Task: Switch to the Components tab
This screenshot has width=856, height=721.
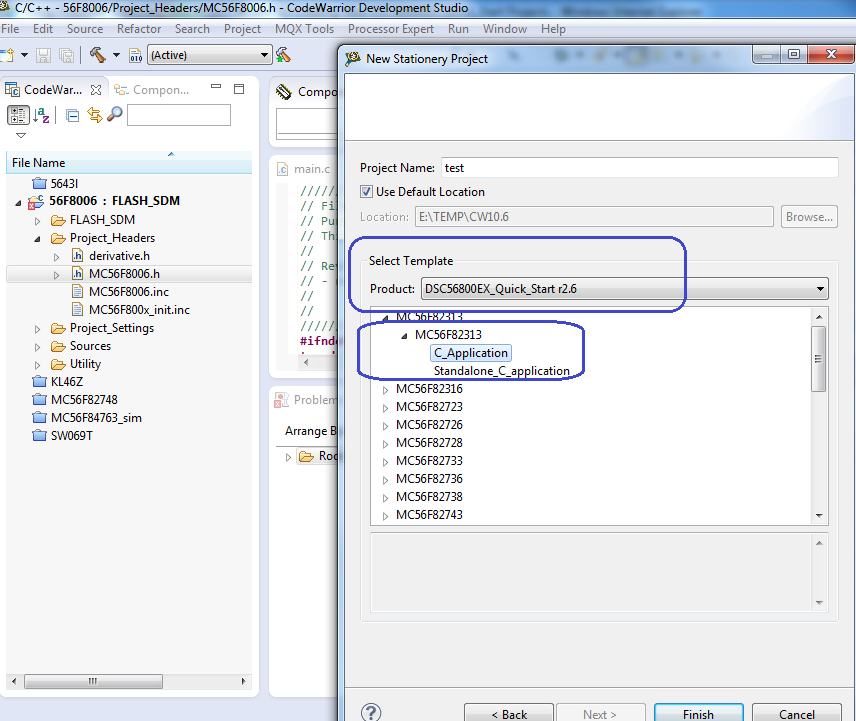Action: click(152, 90)
